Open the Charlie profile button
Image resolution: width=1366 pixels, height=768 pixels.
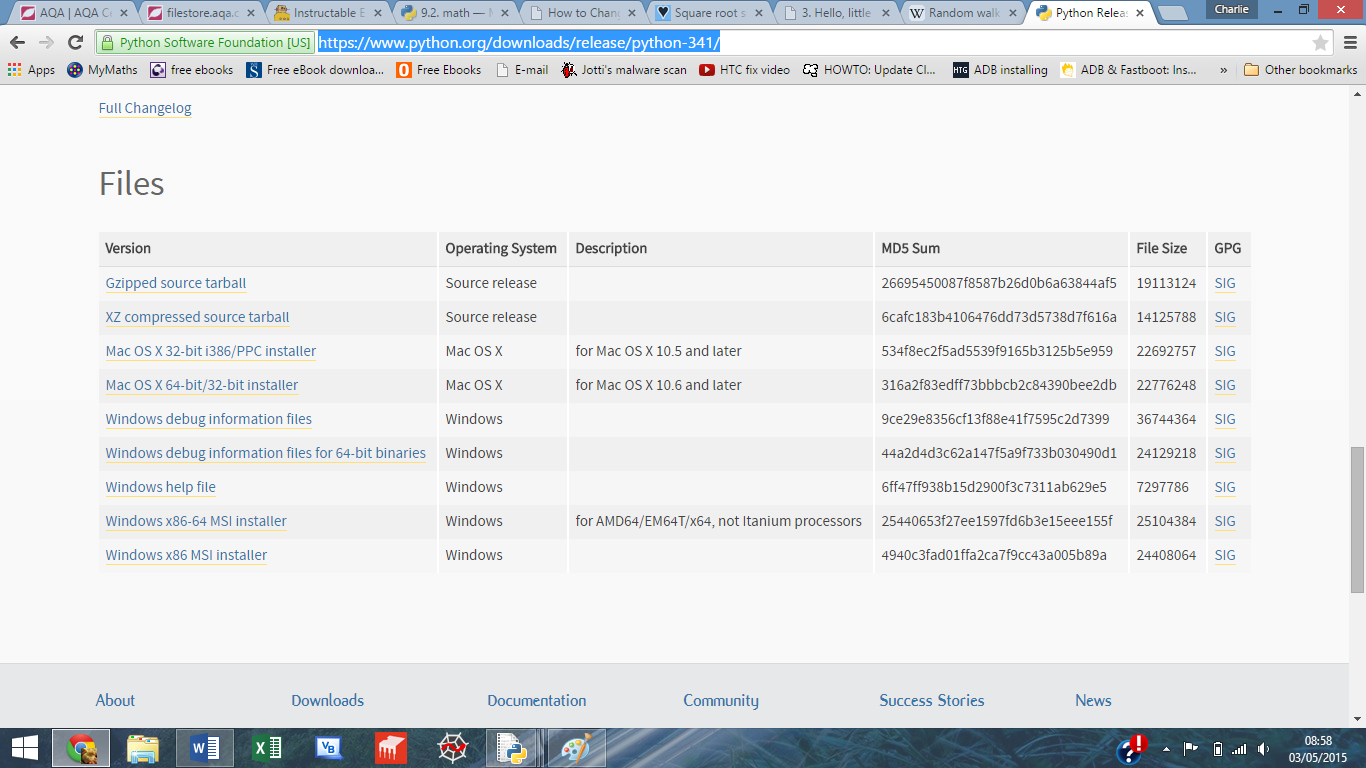1231,9
